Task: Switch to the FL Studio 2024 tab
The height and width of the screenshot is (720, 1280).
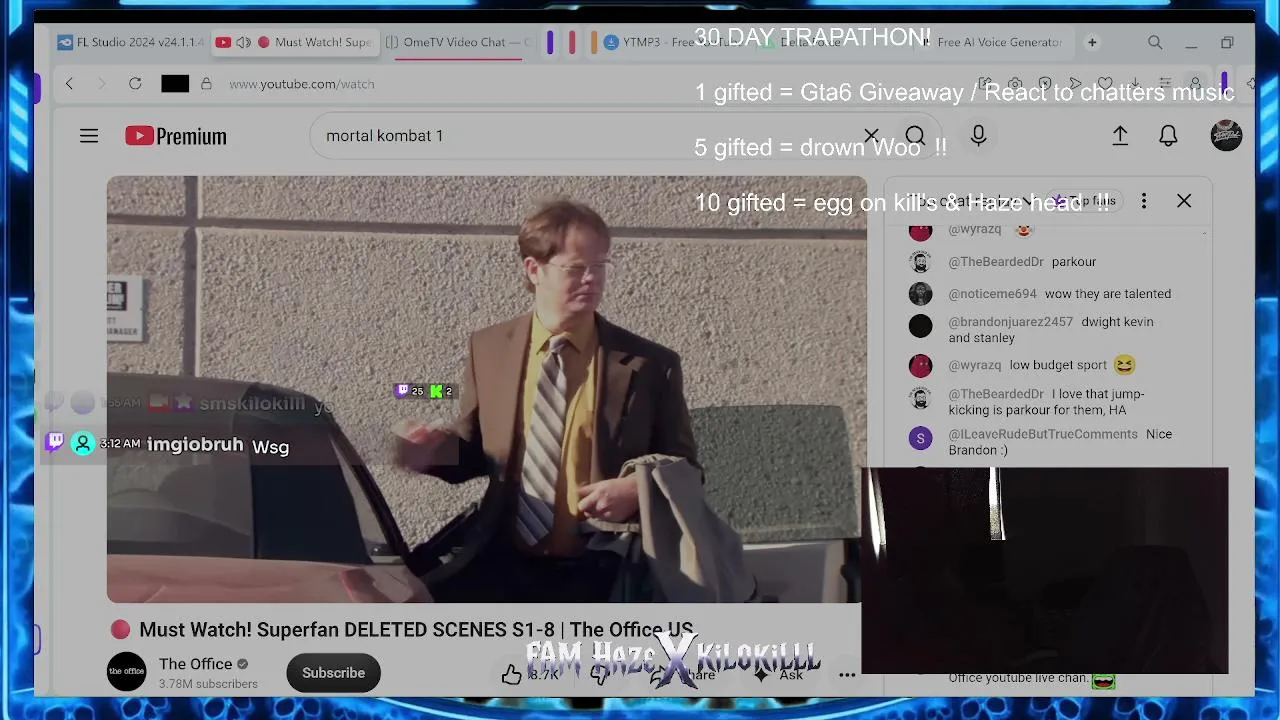Action: pos(131,43)
